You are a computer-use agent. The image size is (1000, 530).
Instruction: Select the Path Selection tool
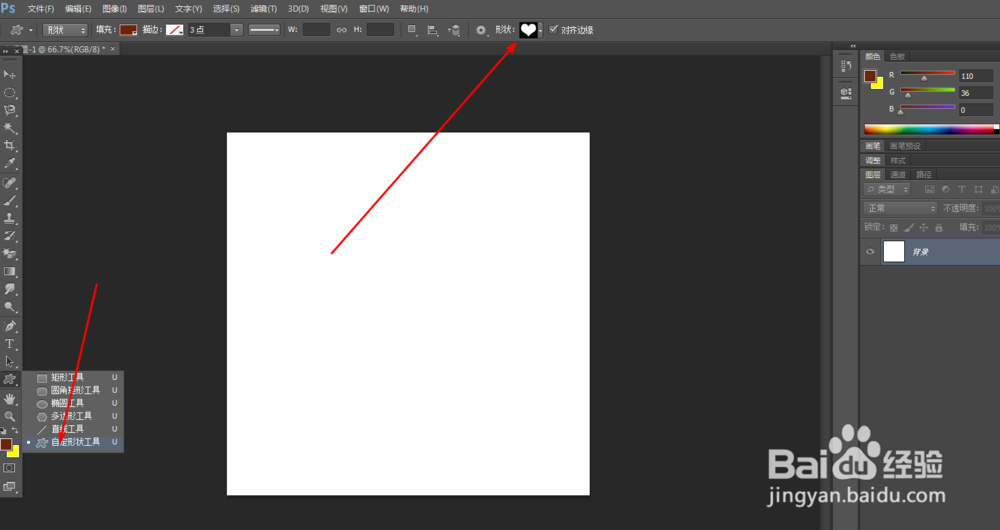click(x=10, y=362)
